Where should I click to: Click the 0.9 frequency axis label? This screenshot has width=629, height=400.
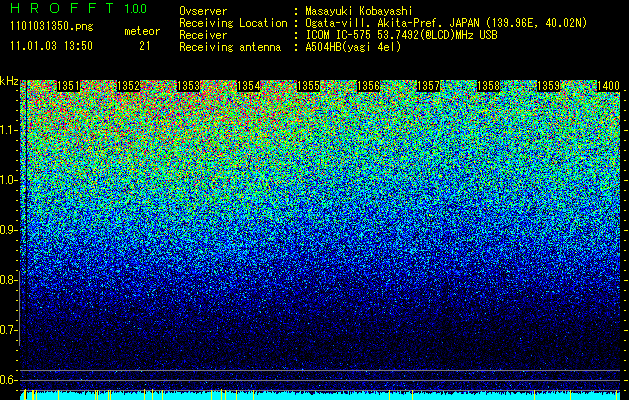(x=8, y=230)
